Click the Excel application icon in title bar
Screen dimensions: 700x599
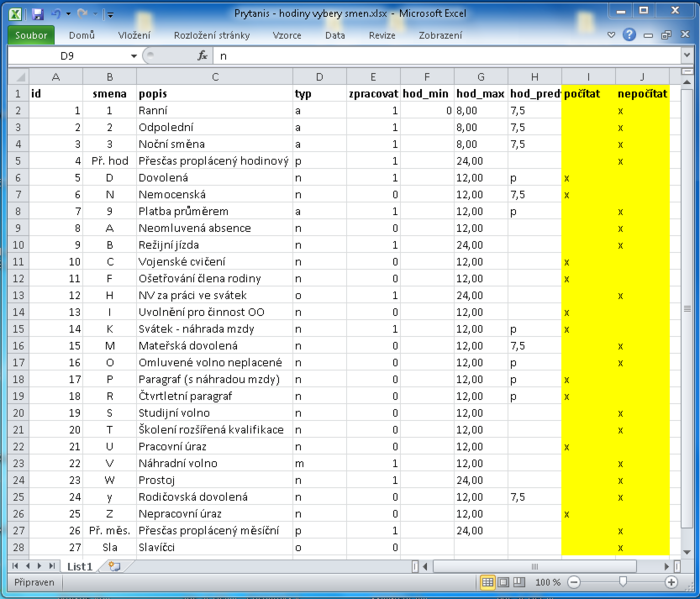click(15, 14)
